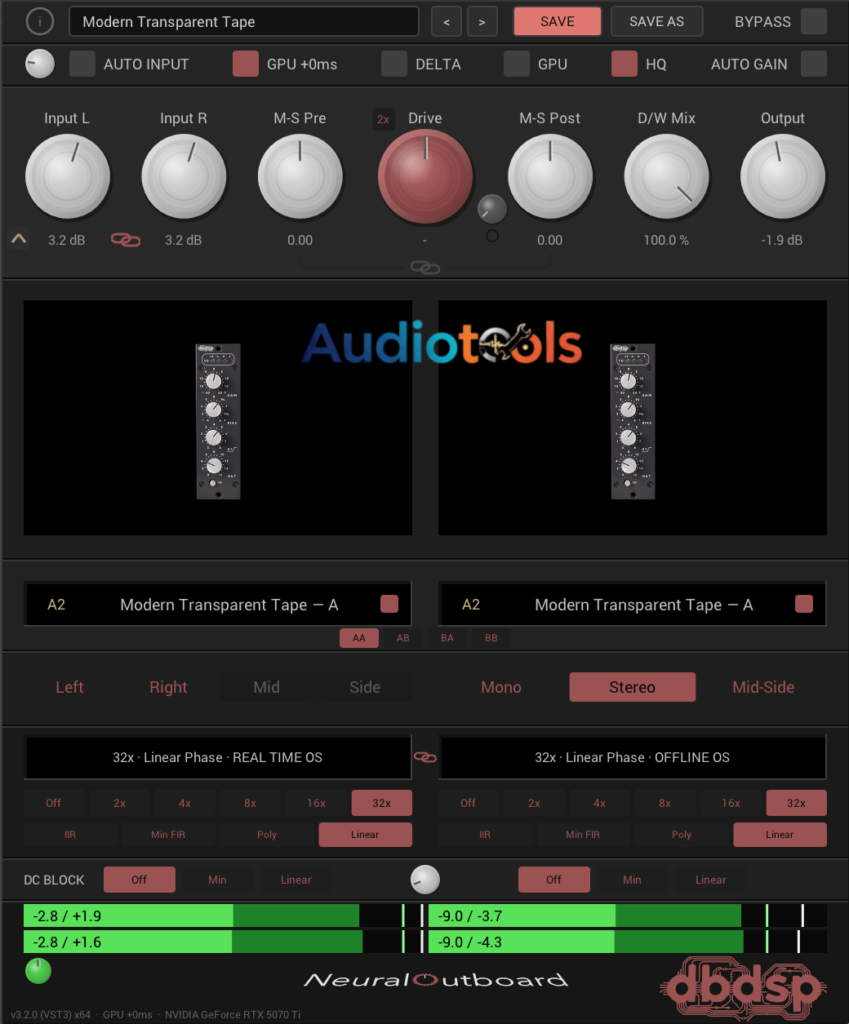Choose offline Poly filter

point(681,834)
